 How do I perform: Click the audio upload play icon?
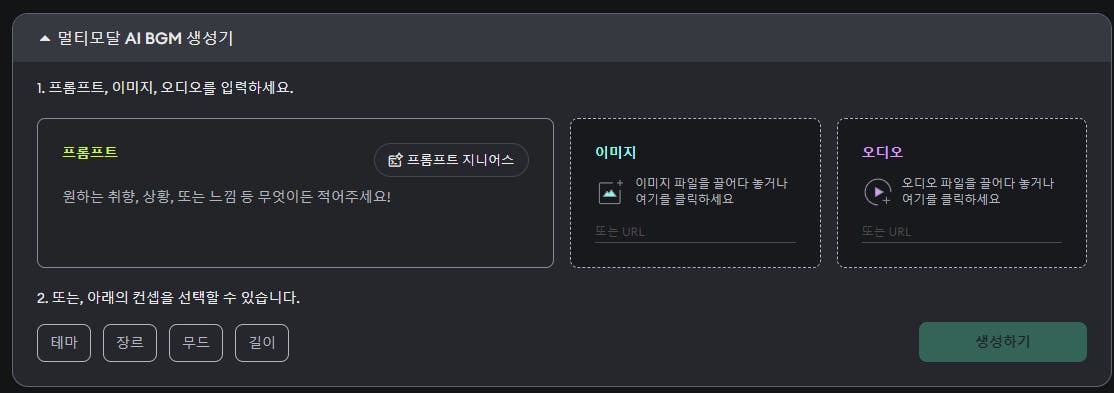(877, 192)
